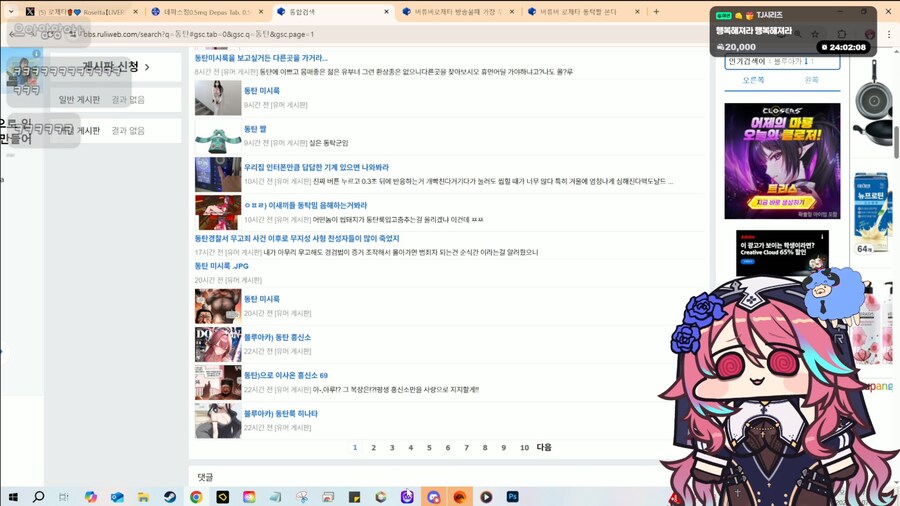Screen dimensions: 900x506
Task: Bookmark this page with the star icon
Action: pos(814,34)
